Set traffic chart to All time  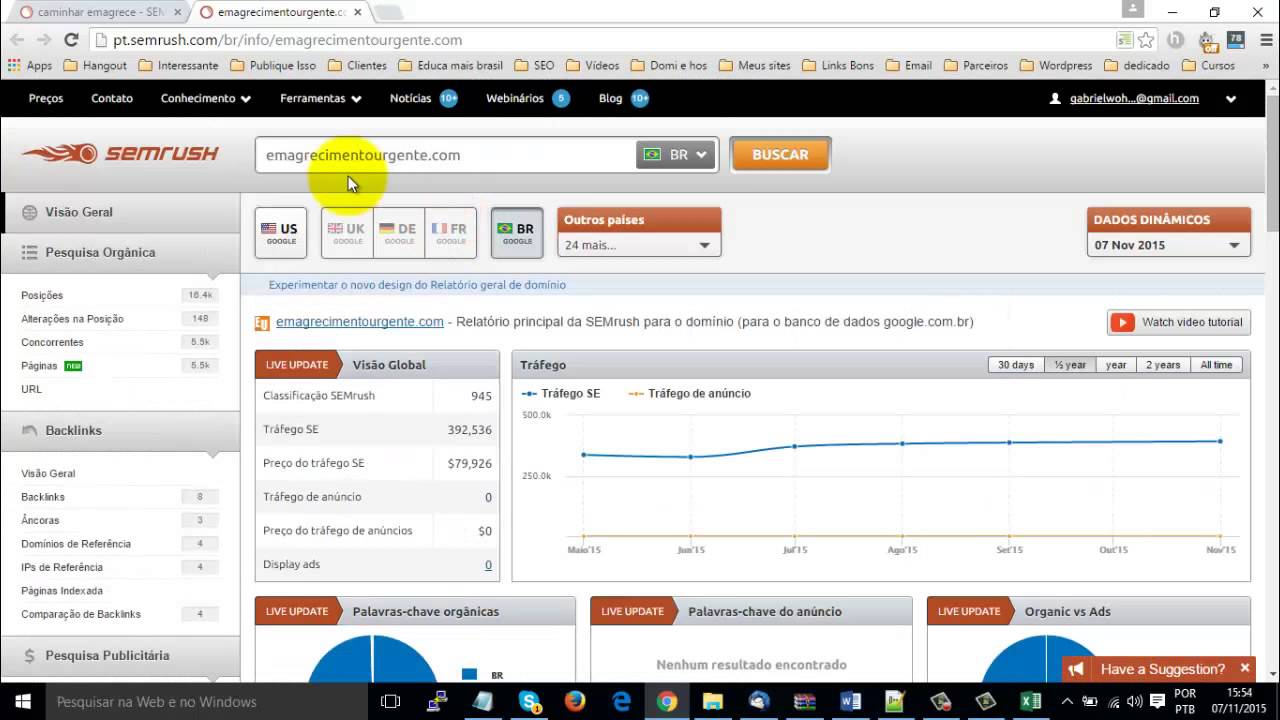pyautogui.click(x=1216, y=365)
